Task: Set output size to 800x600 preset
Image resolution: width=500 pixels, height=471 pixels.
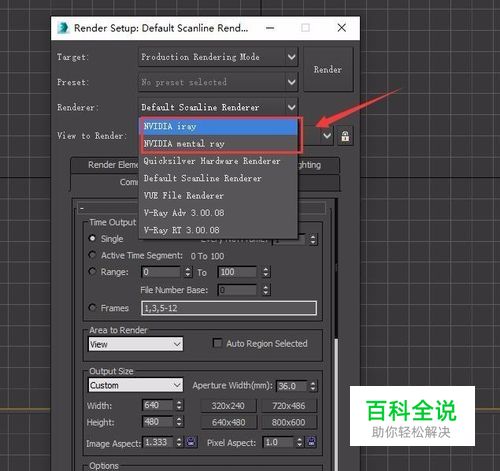Action: pos(289,422)
